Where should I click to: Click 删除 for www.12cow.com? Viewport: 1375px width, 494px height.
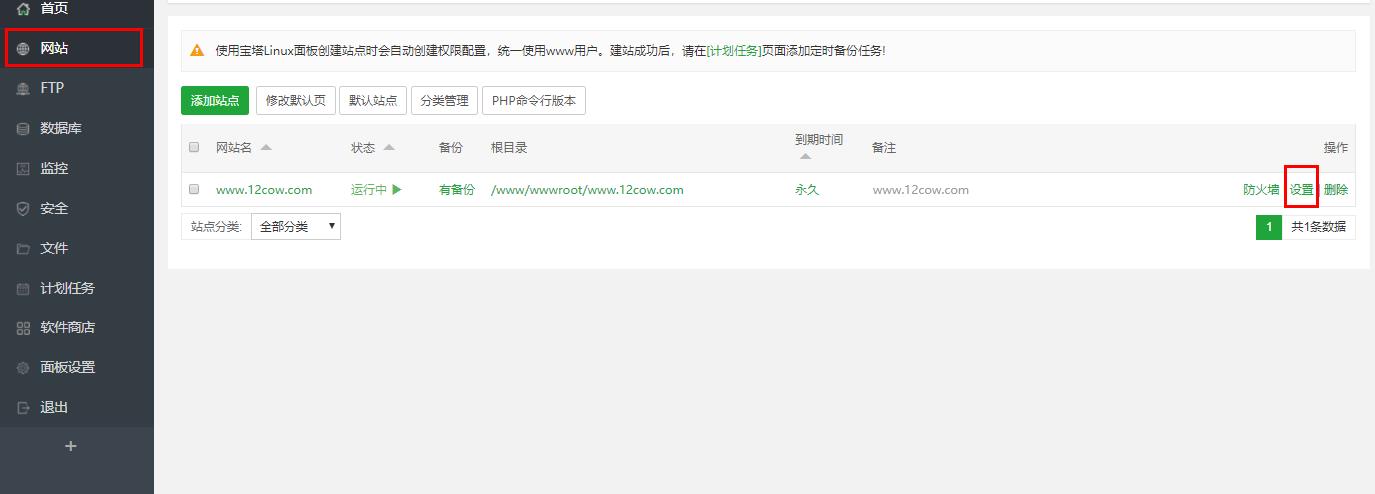(x=1336, y=189)
